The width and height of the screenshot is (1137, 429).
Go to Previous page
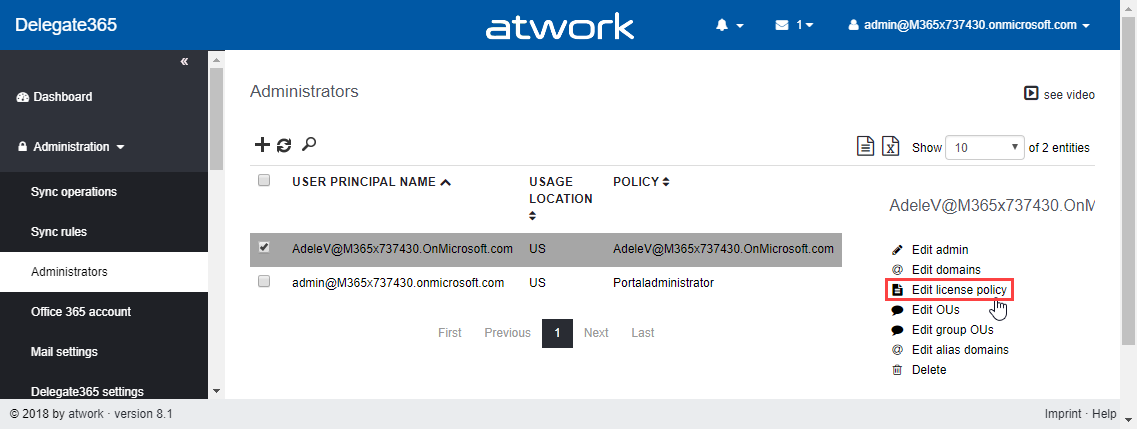508,333
